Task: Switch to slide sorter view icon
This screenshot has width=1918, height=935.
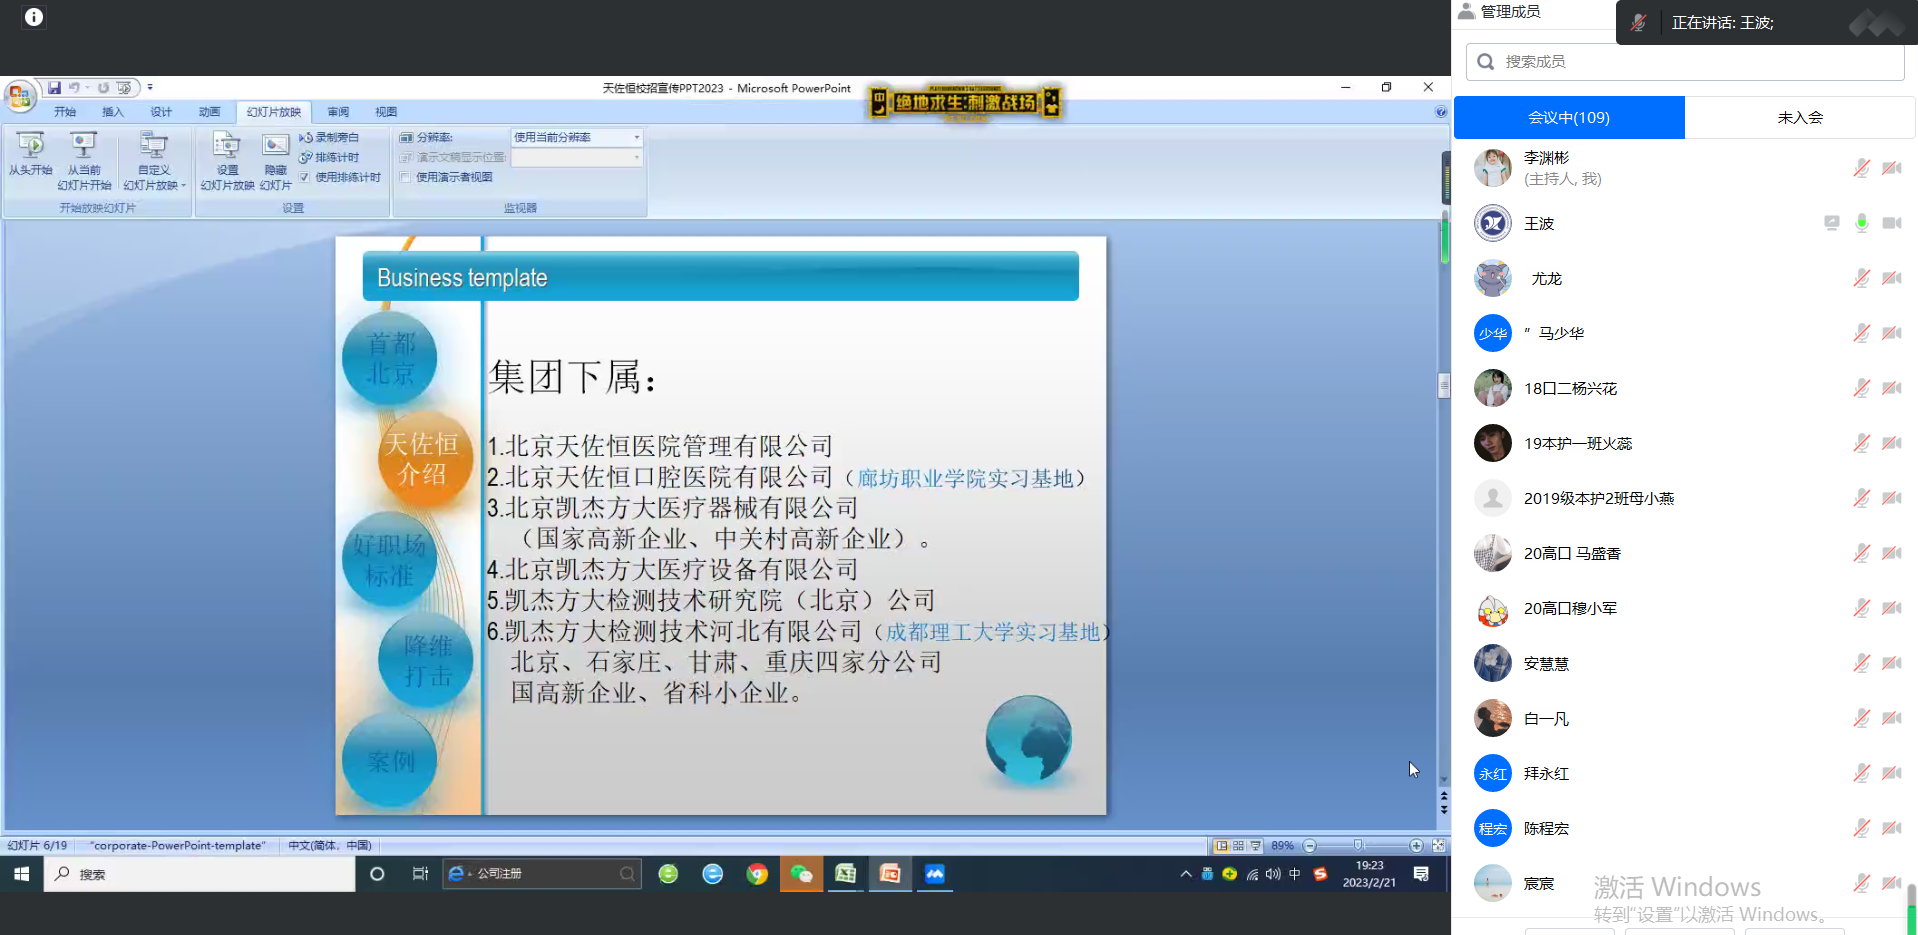Action: coord(1239,846)
